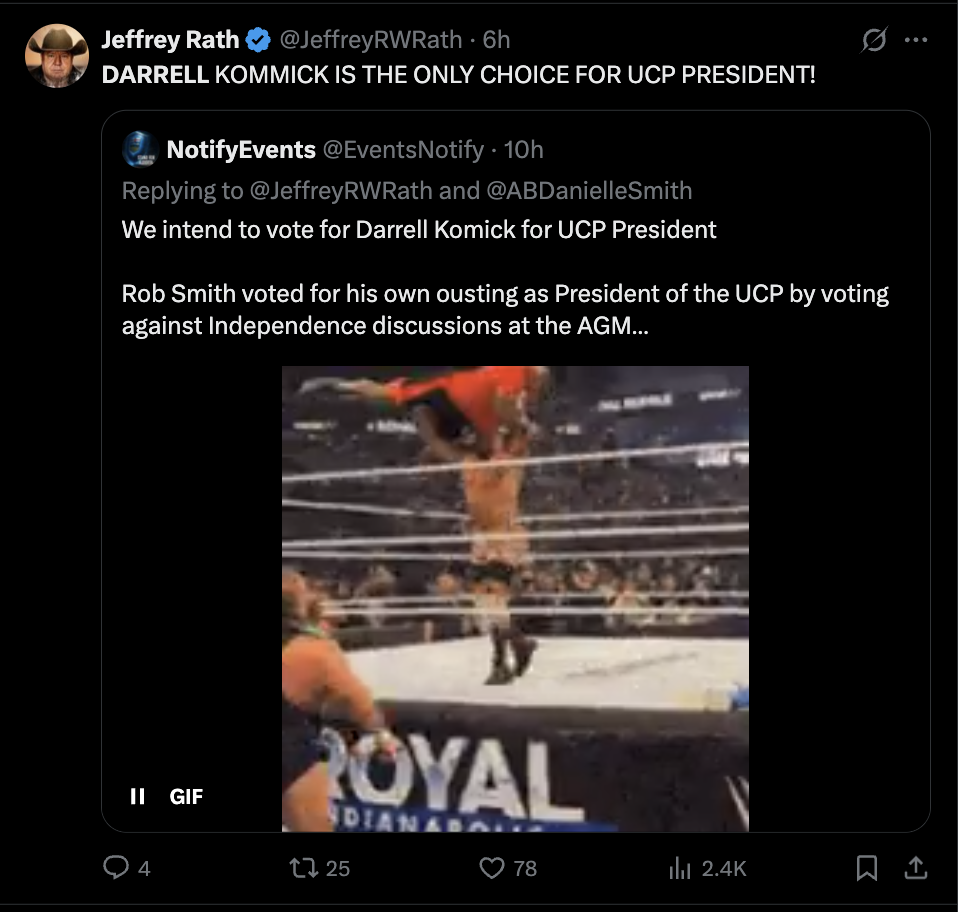958x912 pixels.
Task: Open view analytics bar chart icon
Action: [x=680, y=868]
